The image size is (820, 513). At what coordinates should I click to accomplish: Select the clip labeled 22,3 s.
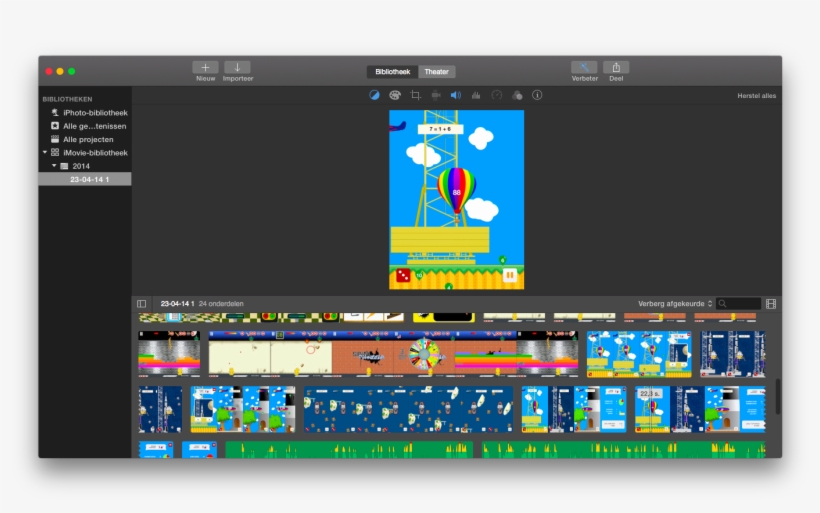point(700,409)
